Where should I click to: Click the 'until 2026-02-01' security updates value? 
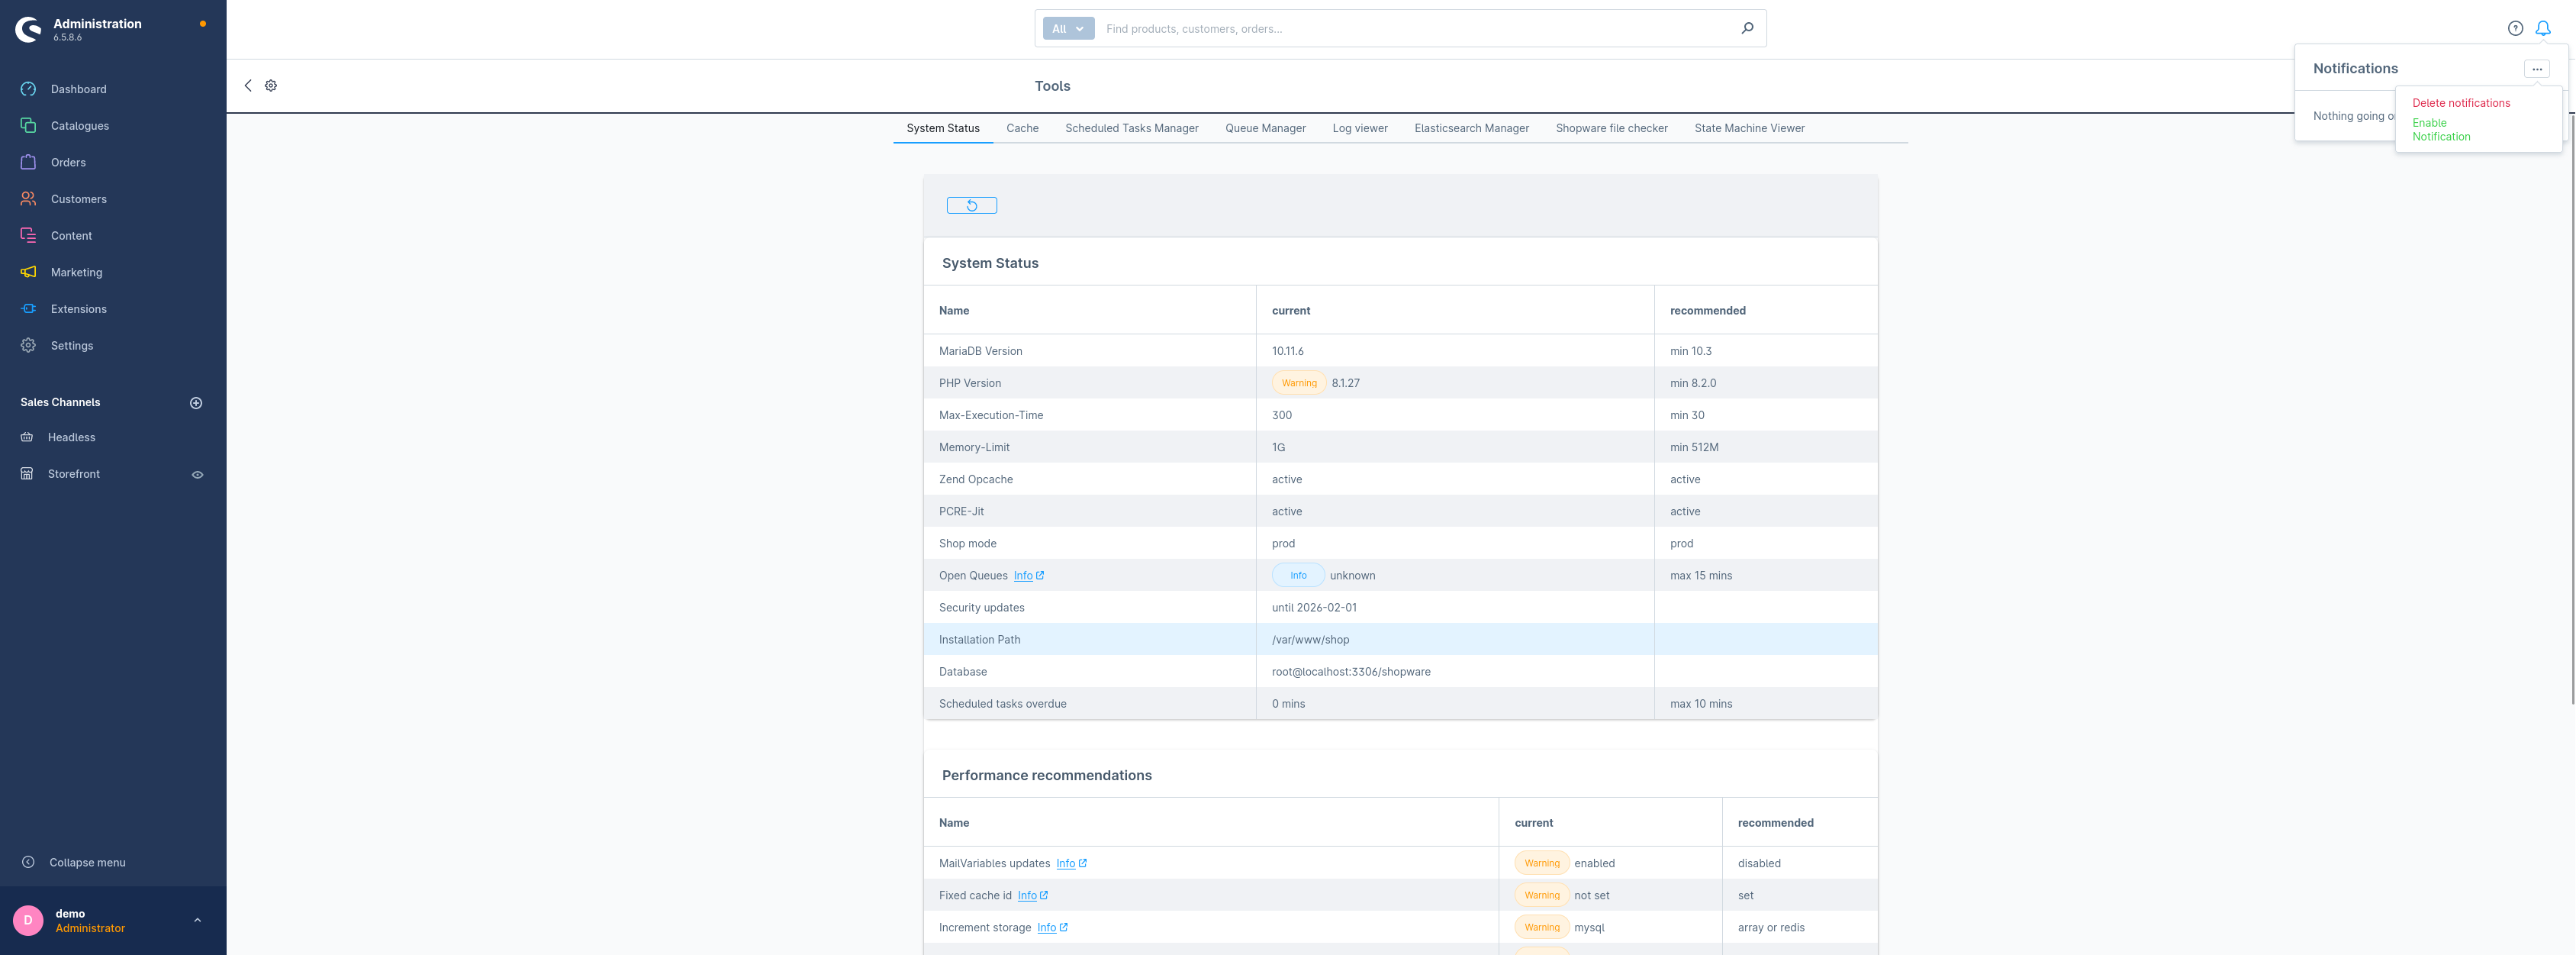tap(1314, 607)
